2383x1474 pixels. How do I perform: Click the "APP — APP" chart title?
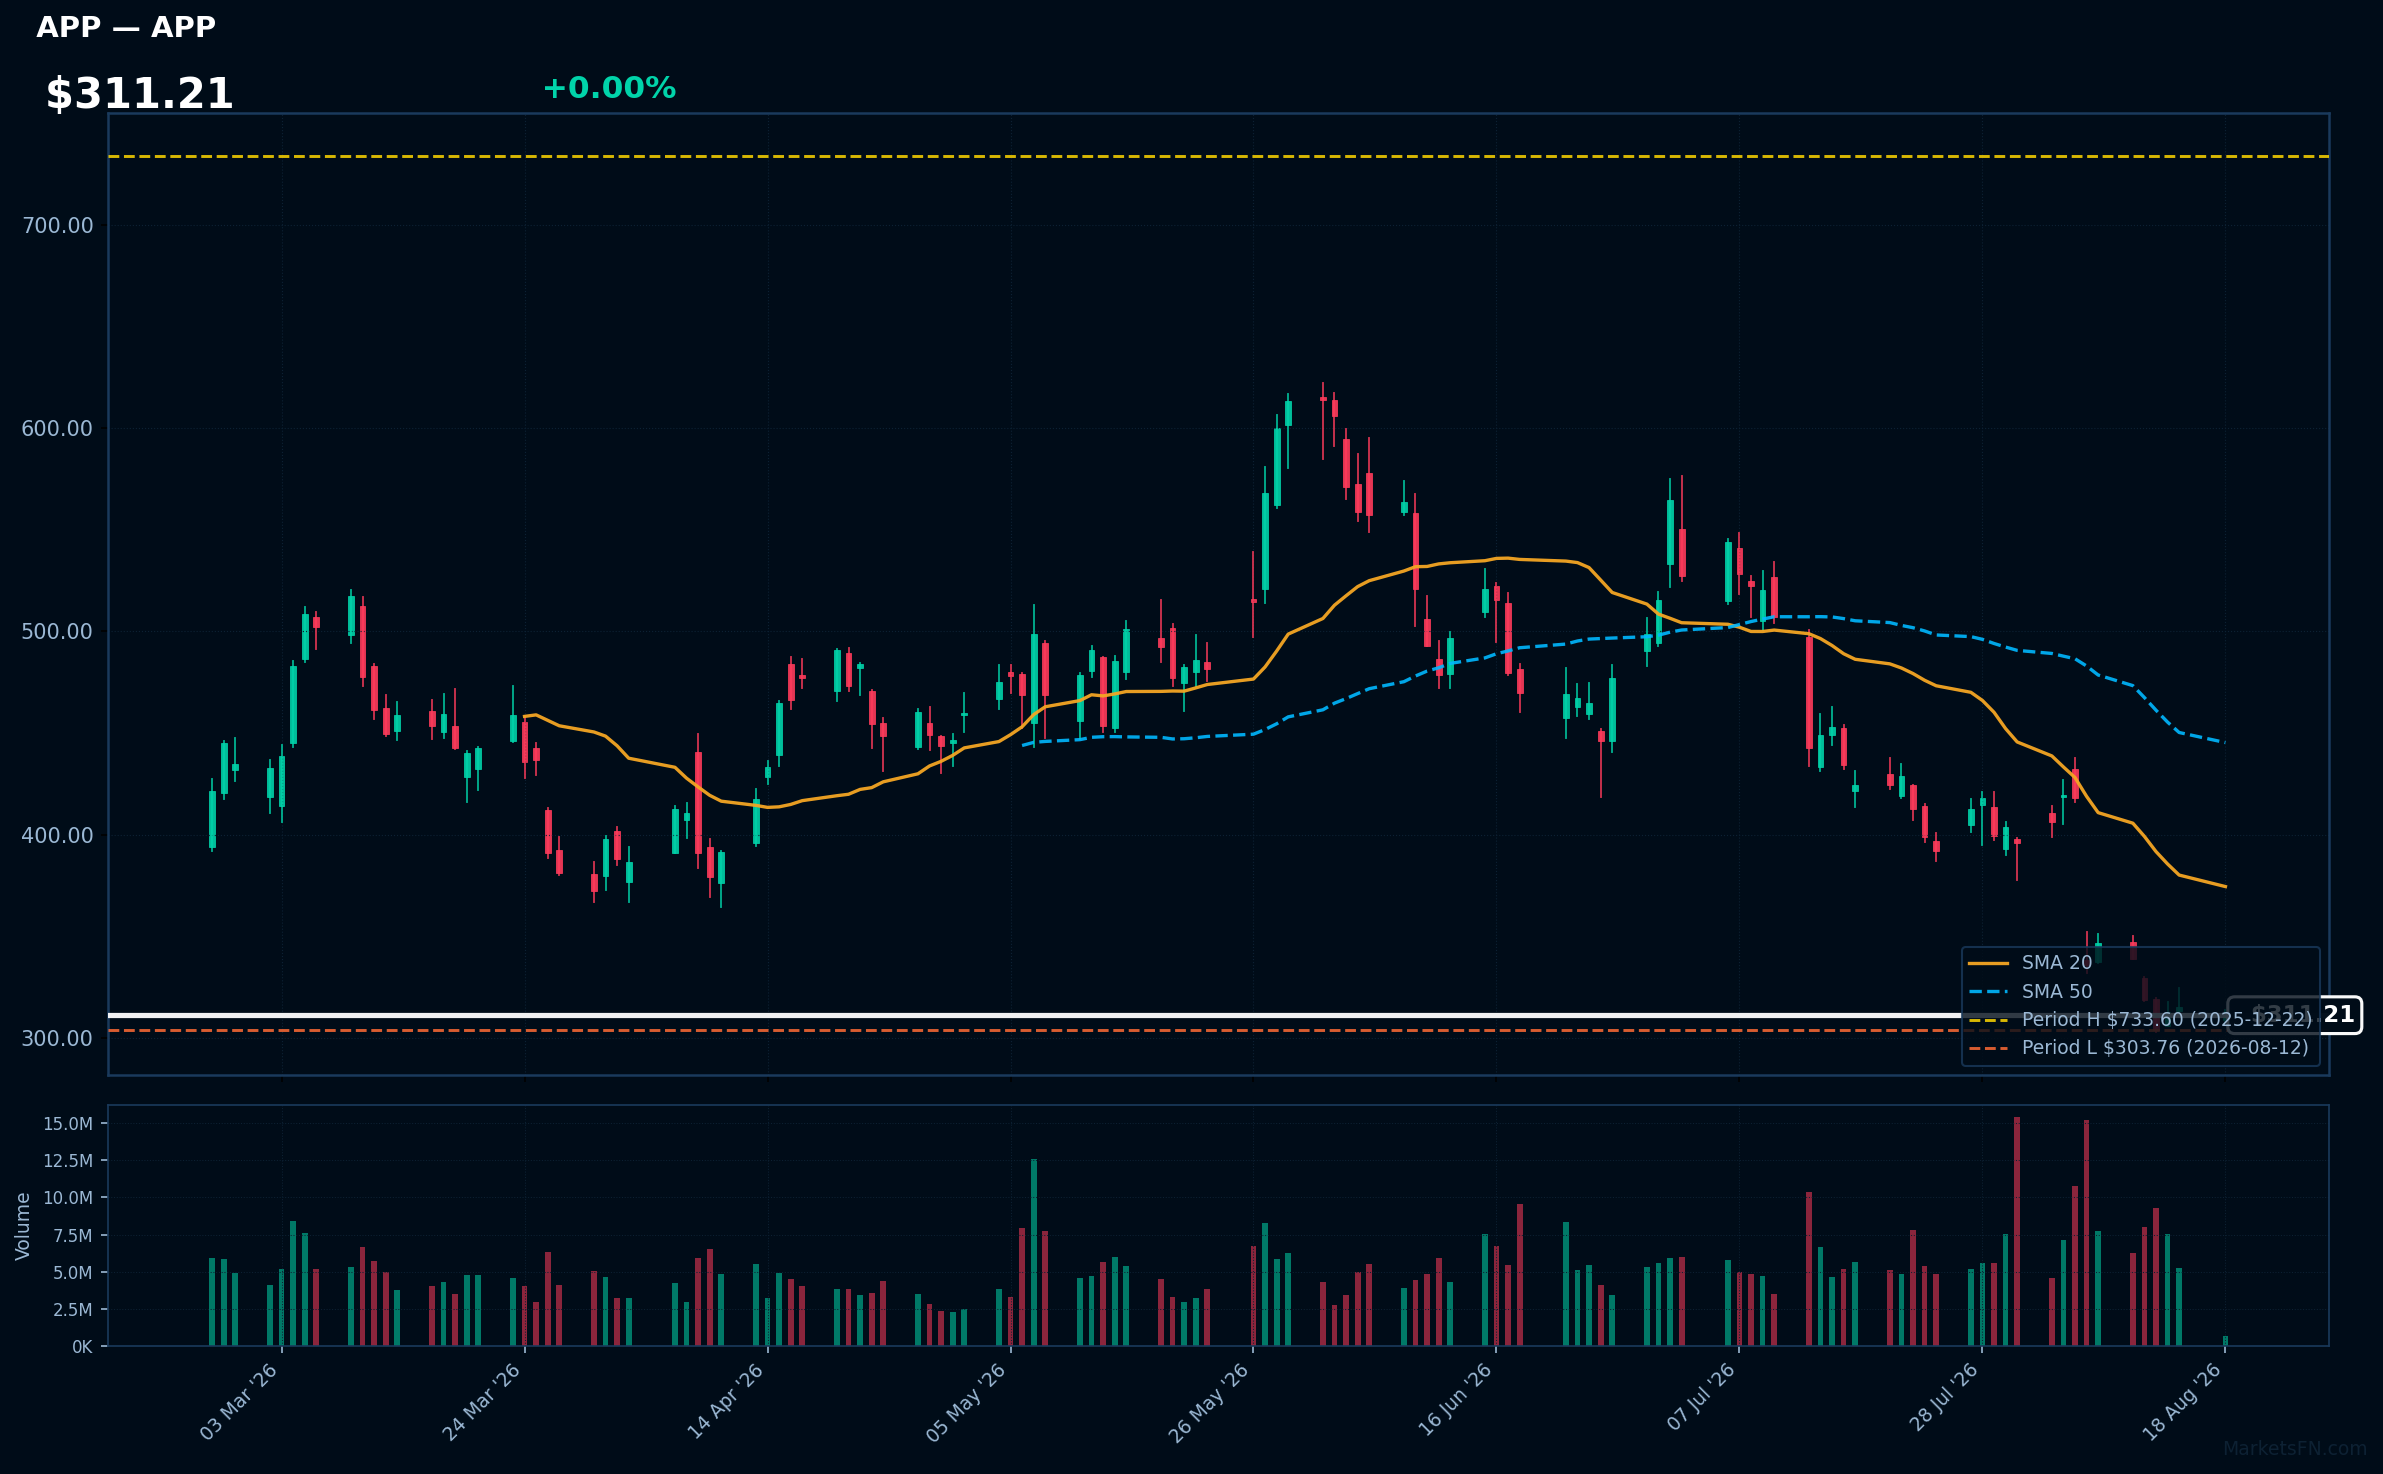126,27
